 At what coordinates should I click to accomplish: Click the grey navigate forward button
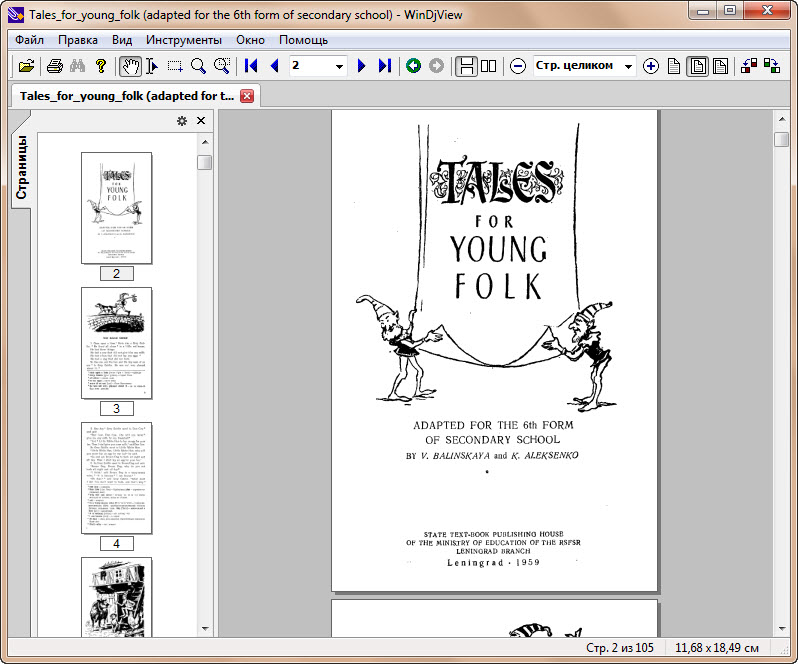tap(436, 66)
